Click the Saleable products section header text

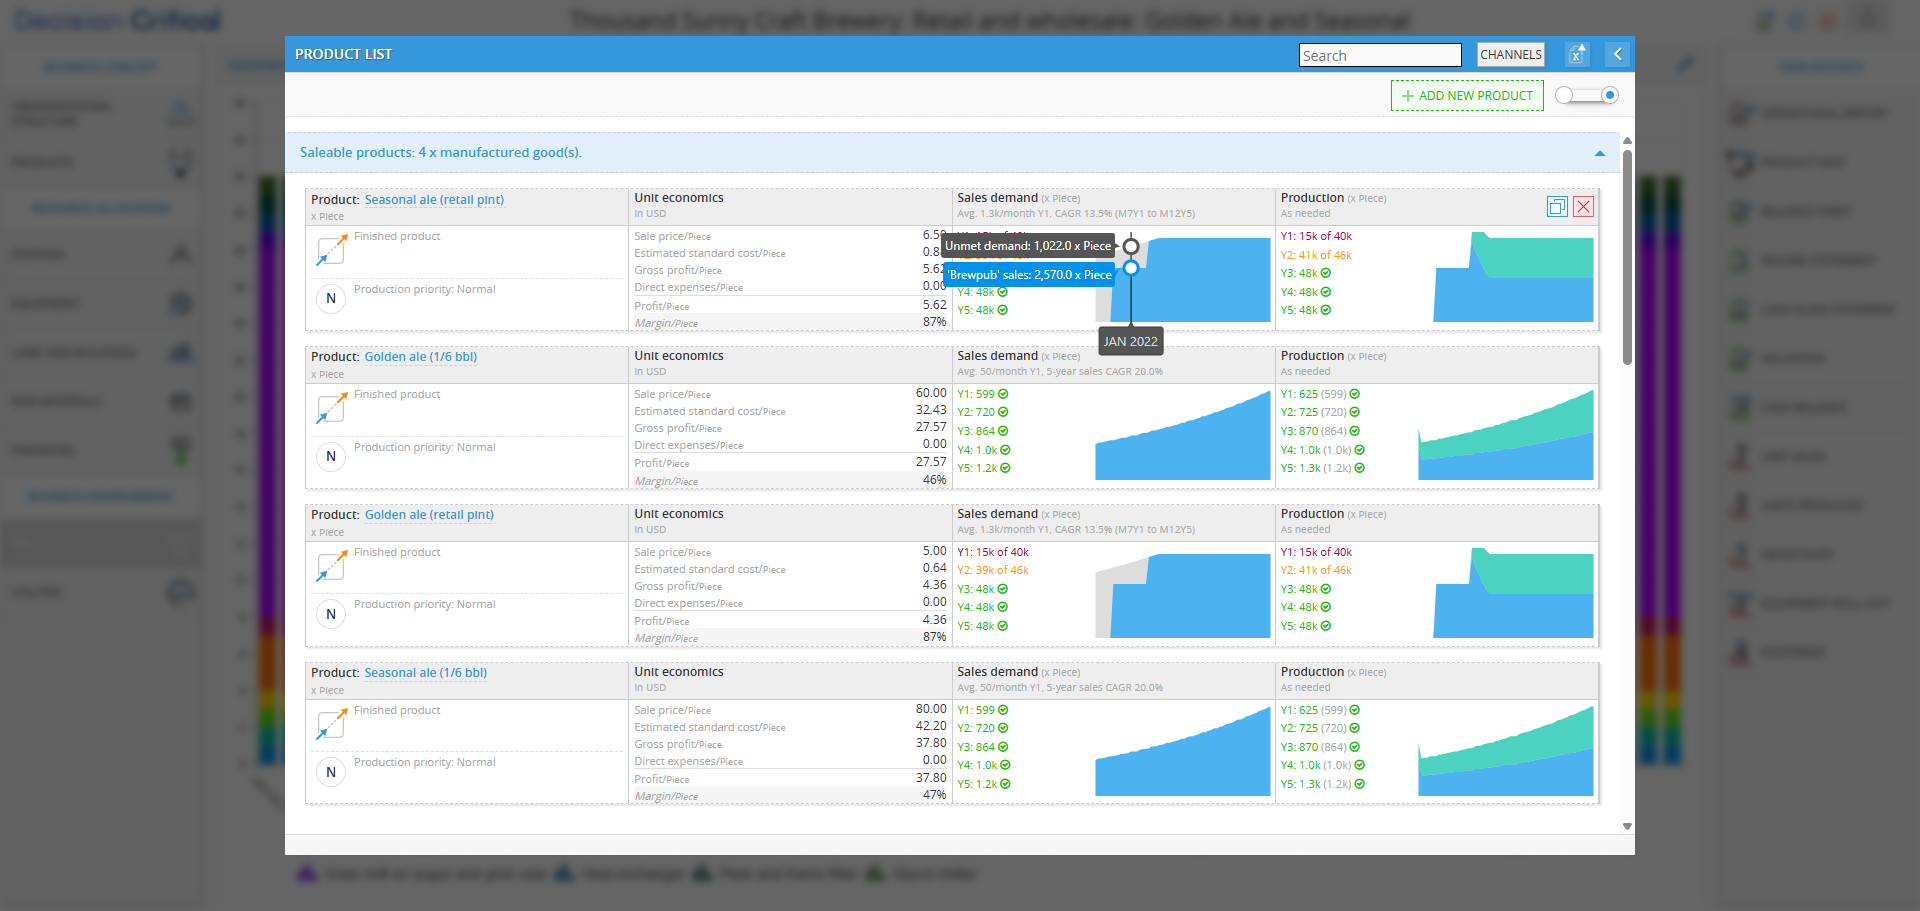tap(440, 153)
